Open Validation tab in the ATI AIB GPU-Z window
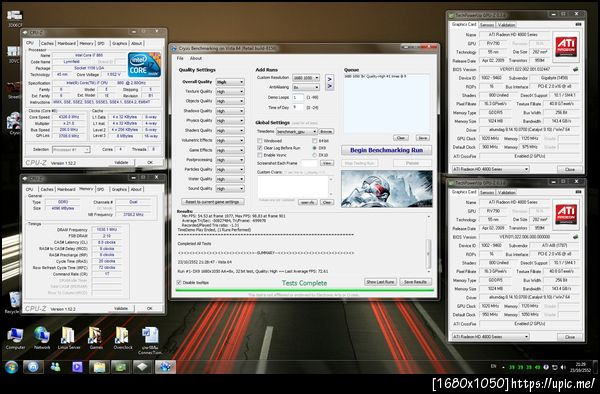600x394 pixels. 507,192
